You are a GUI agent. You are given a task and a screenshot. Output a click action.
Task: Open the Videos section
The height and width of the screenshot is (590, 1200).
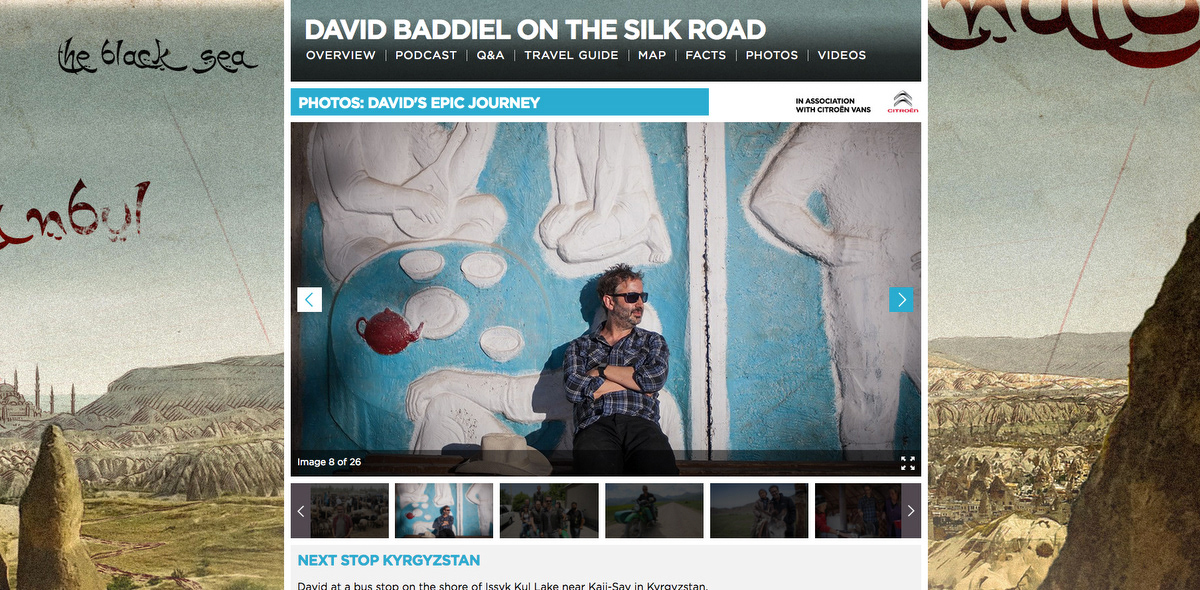pos(842,55)
